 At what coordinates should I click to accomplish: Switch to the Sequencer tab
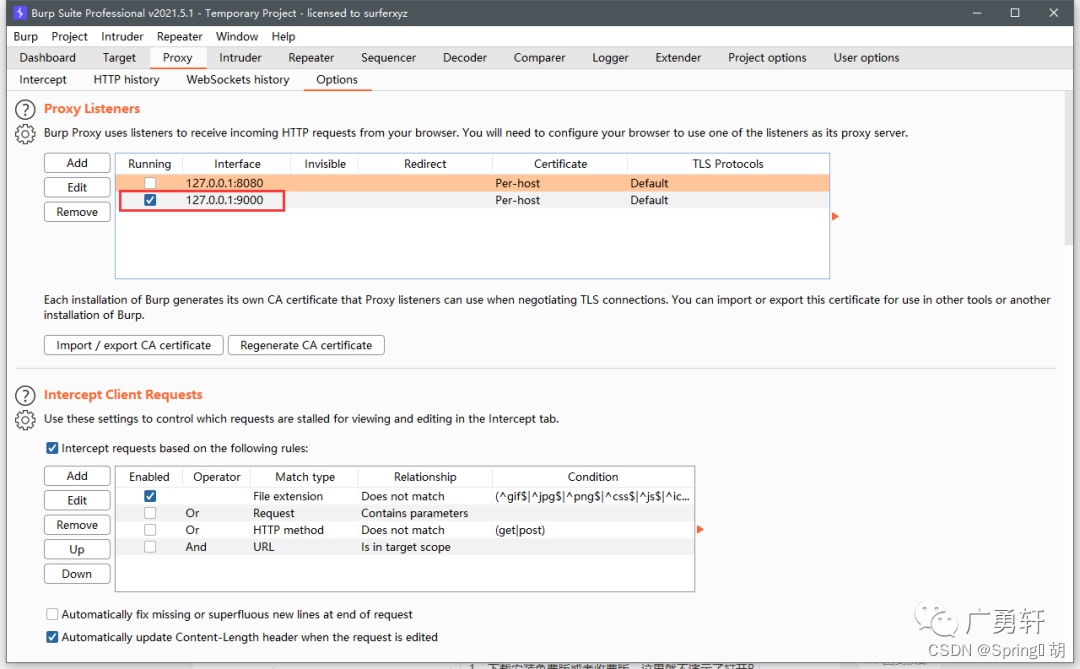388,58
